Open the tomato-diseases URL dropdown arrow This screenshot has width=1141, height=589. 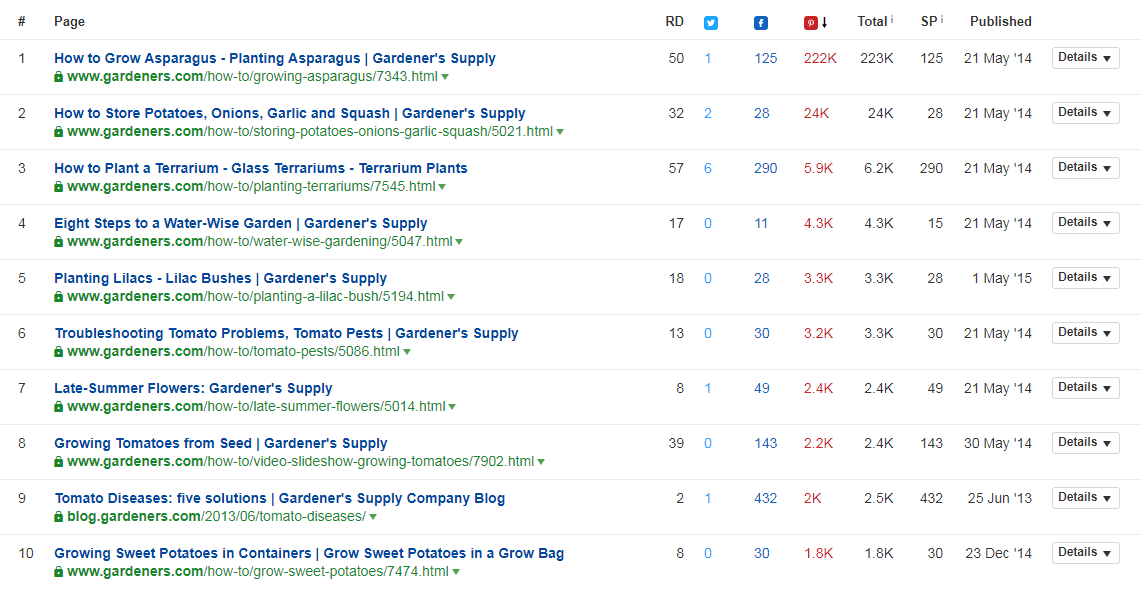(373, 517)
